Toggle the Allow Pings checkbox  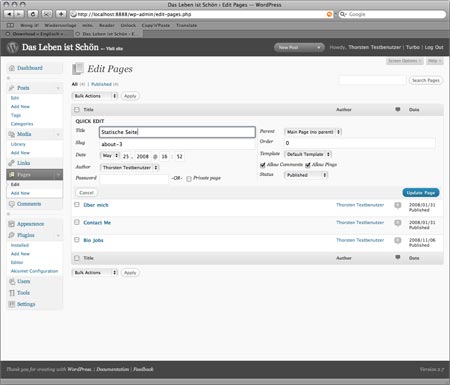point(308,165)
